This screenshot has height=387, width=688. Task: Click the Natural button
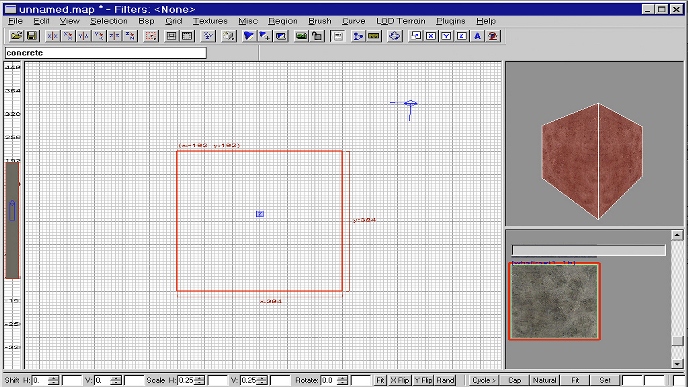(545, 380)
